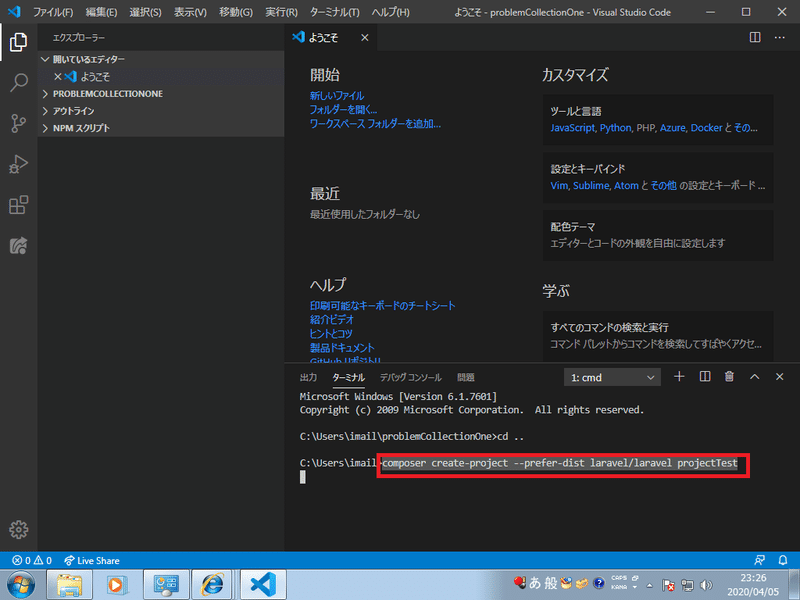Kill terminal with trash icon
Image resolution: width=800 pixels, height=600 pixels.
pos(729,377)
